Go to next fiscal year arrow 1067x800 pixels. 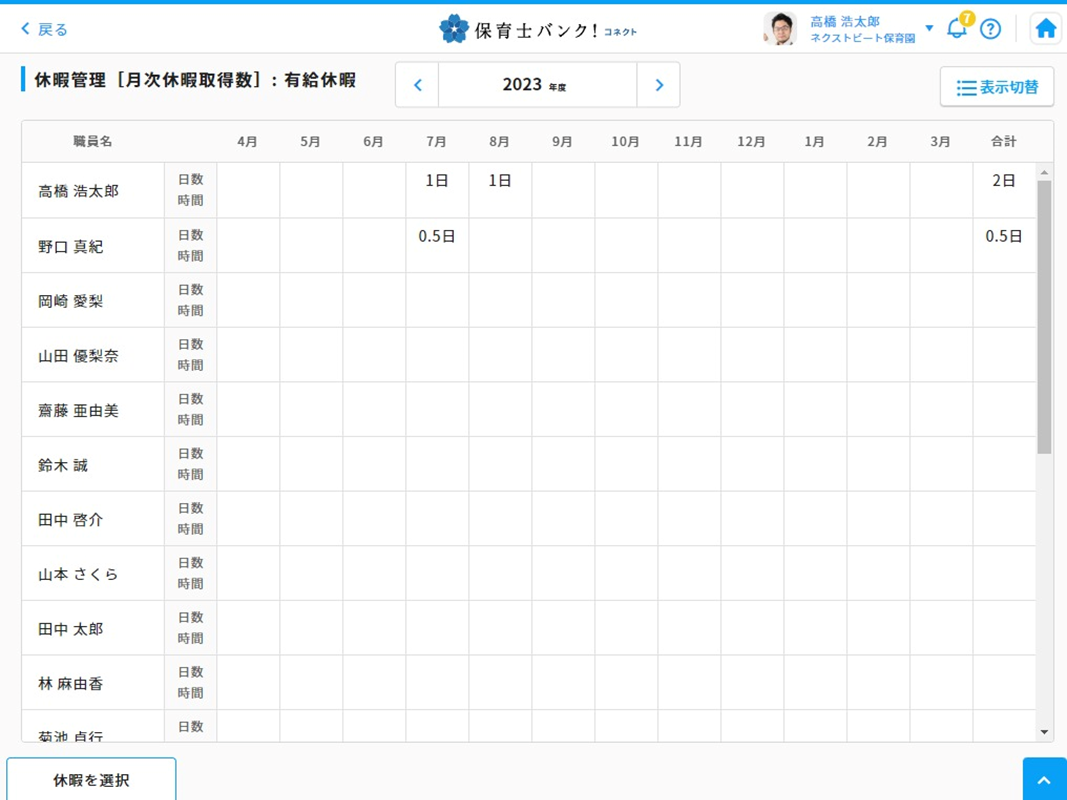point(658,85)
